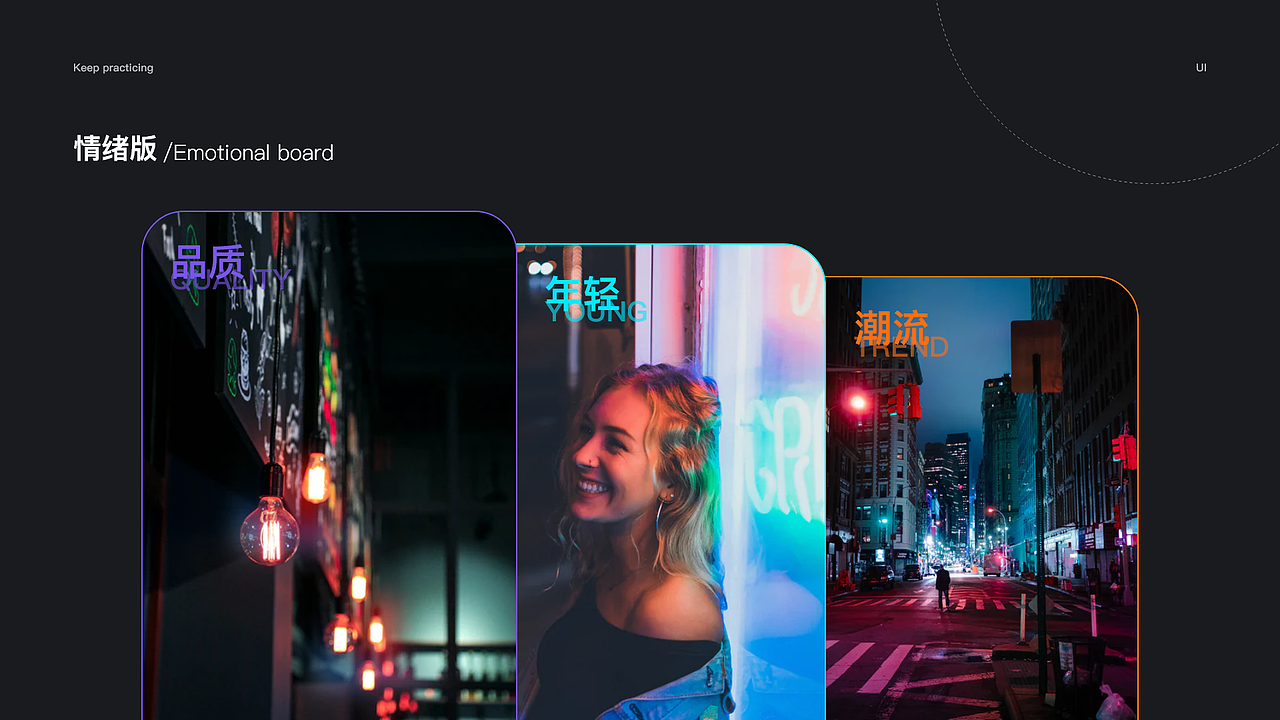Image resolution: width=1280 pixels, height=720 pixels.
Task: Click the 'UI' label in the top right
Action: tap(1201, 68)
